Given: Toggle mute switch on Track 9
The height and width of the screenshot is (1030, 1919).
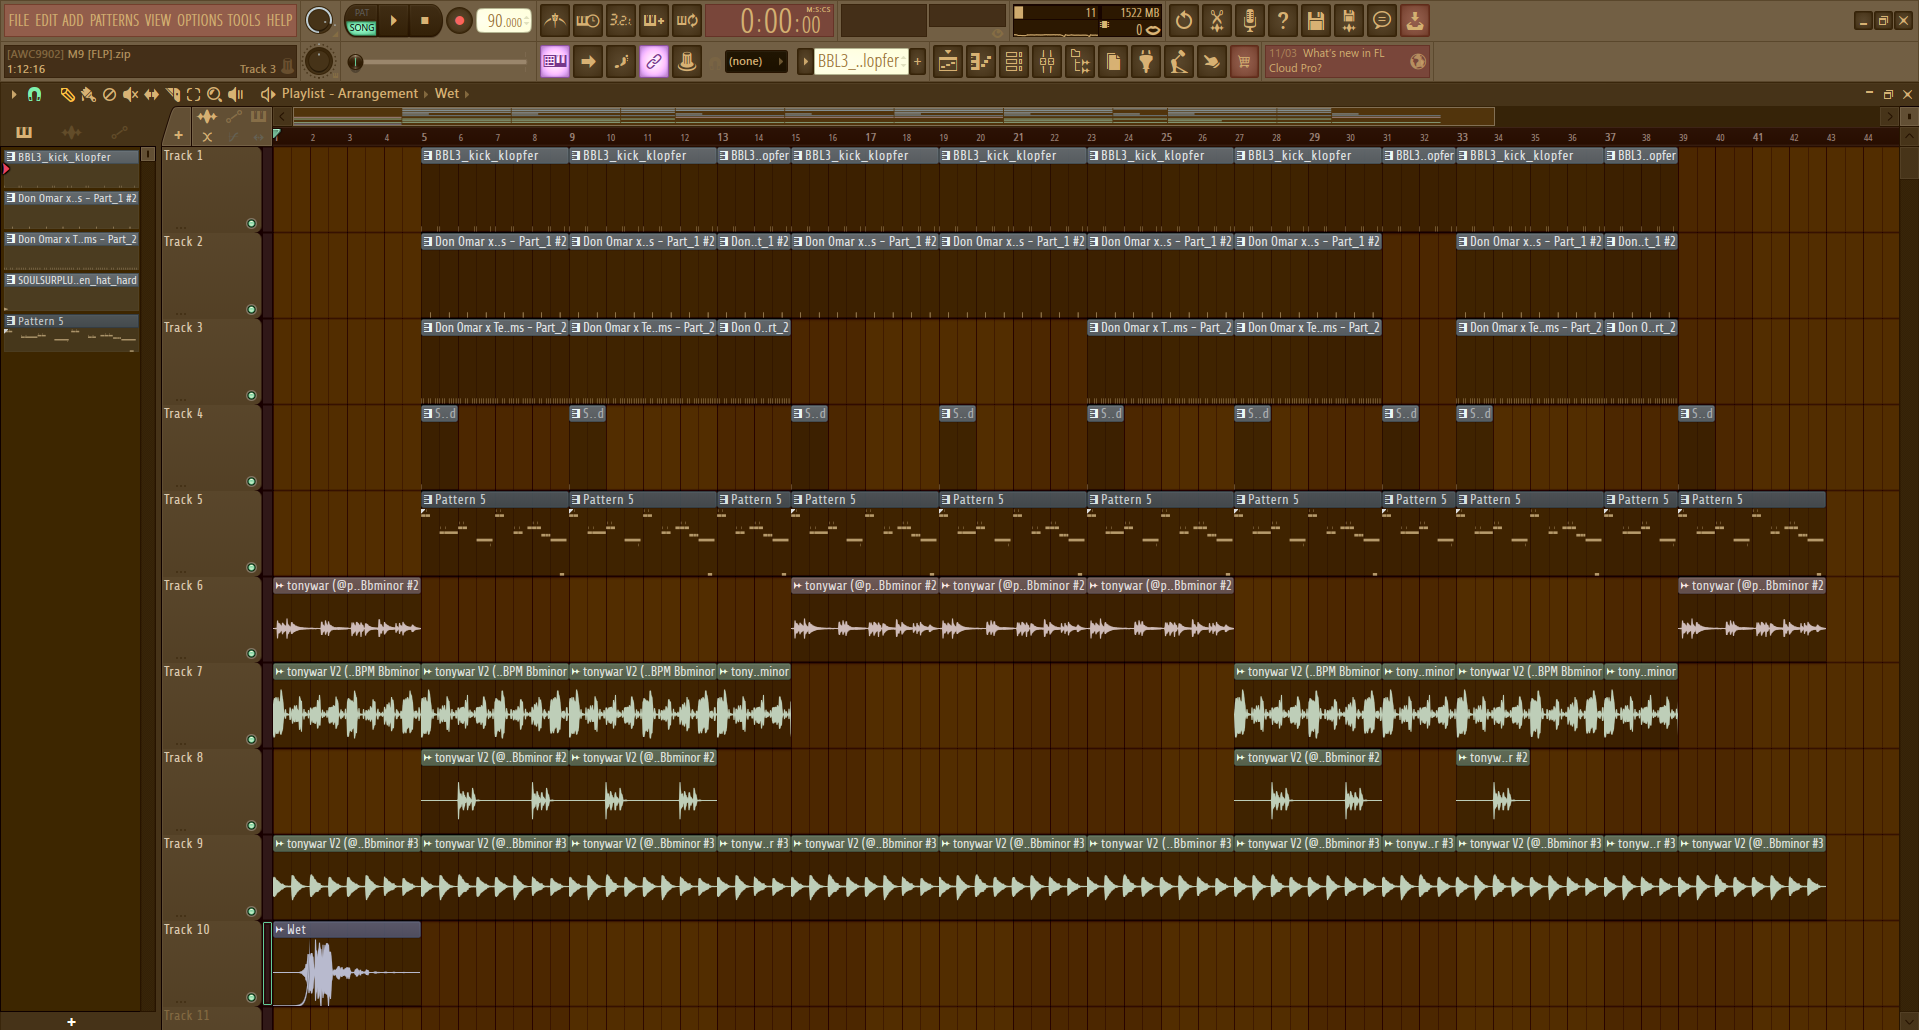Looking at the screenshot, I should coord(251,912).
